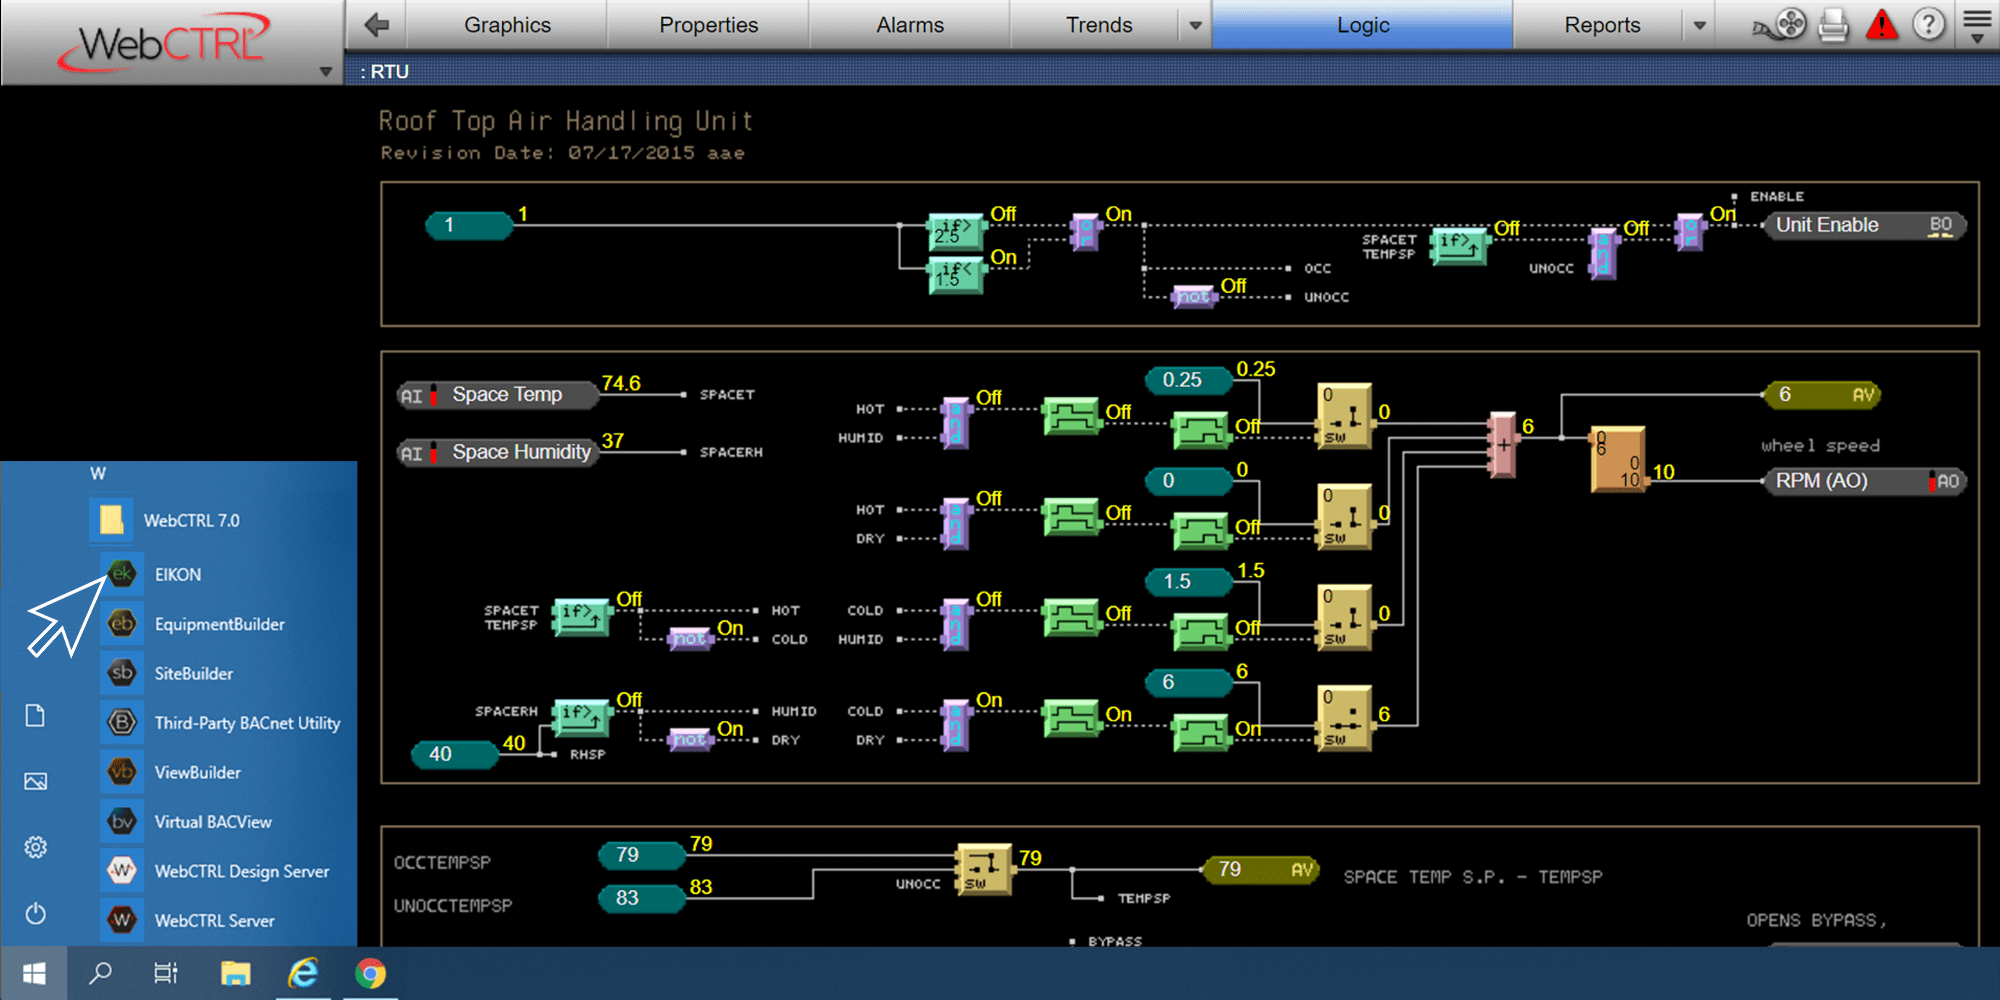Click the if> 2.5 comparator block
The width and height of the screenshot is (2000, 1000).
955,231
